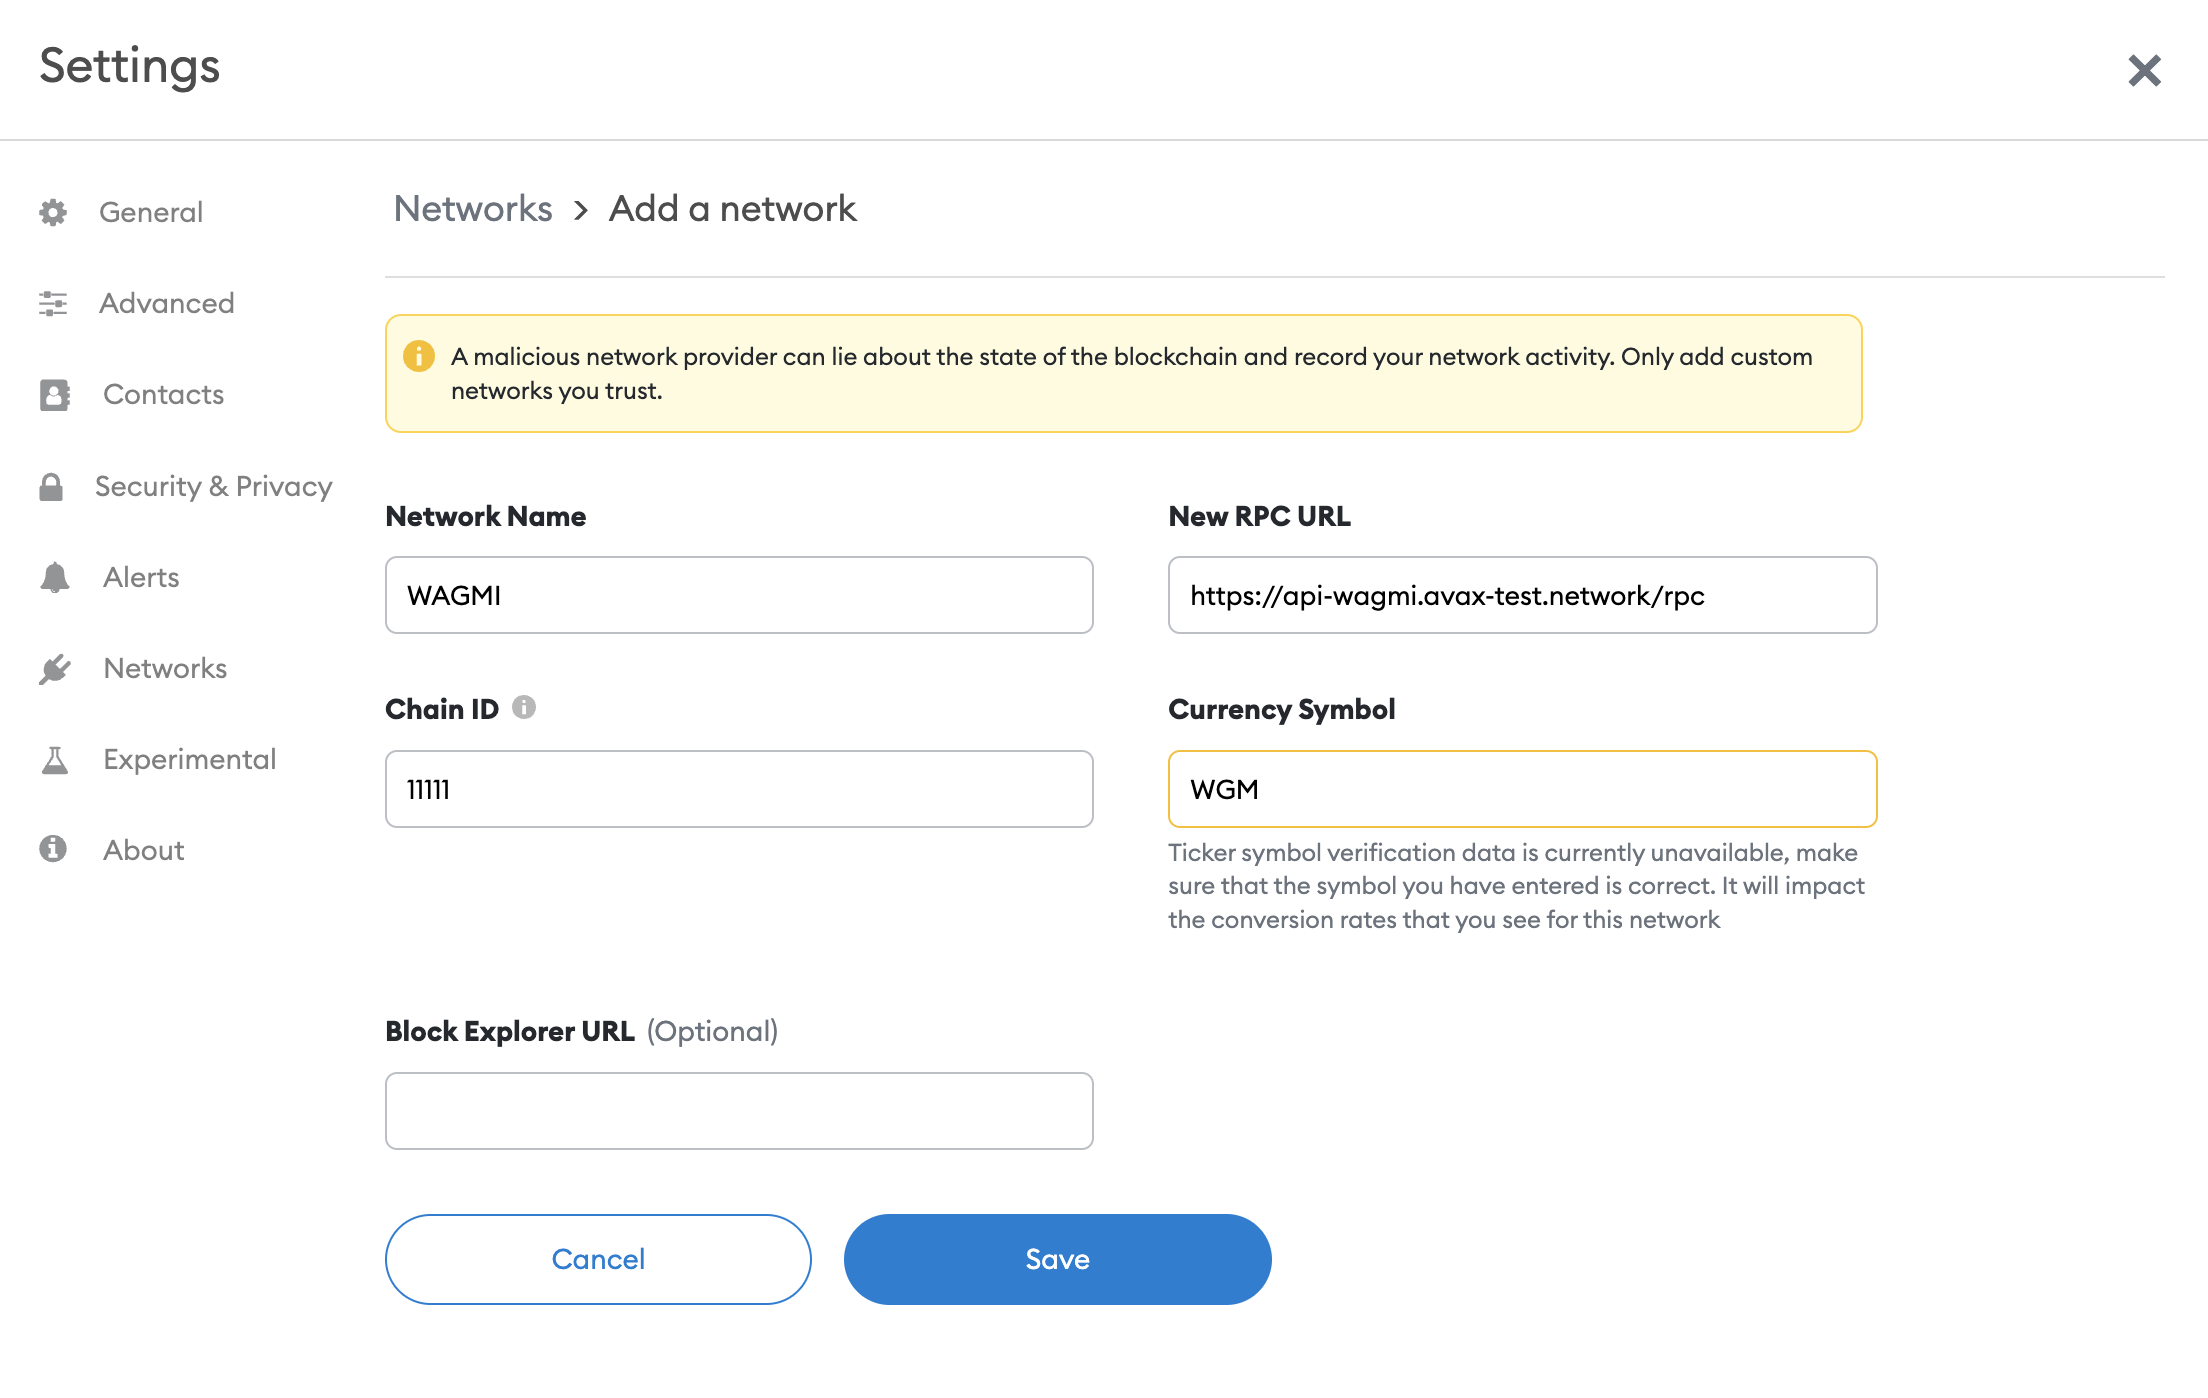Open the Security & Privacy tab
The width and height of the screenshot is (2208, 1398).
tap(213, 487)
